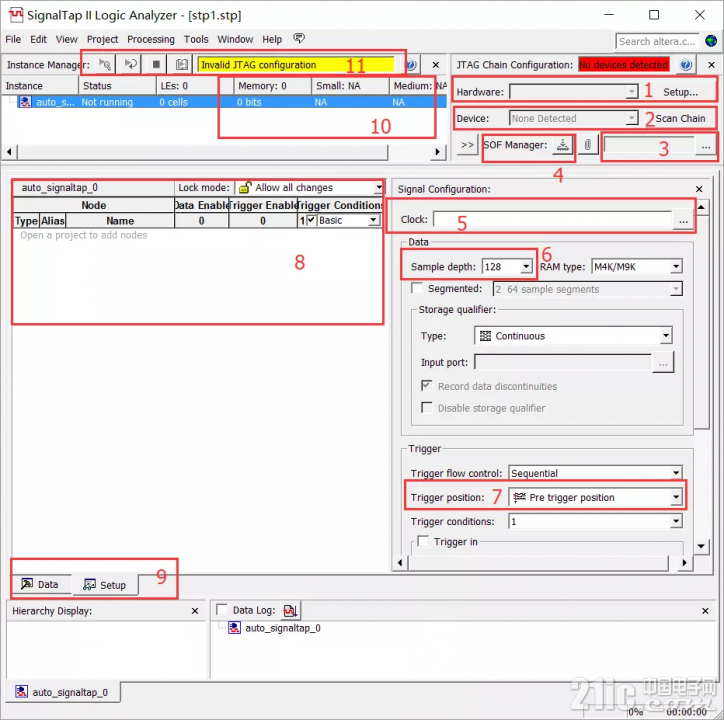This screenshot has width=724, height=720.
Task: Switch to the Data tab
Action: point(41,584)
